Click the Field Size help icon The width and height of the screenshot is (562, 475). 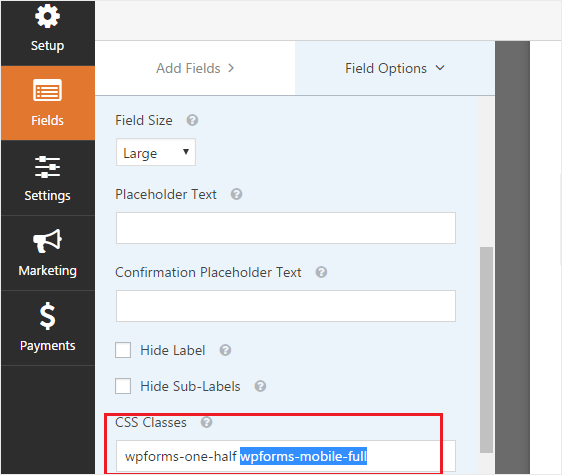click(192, 120)
